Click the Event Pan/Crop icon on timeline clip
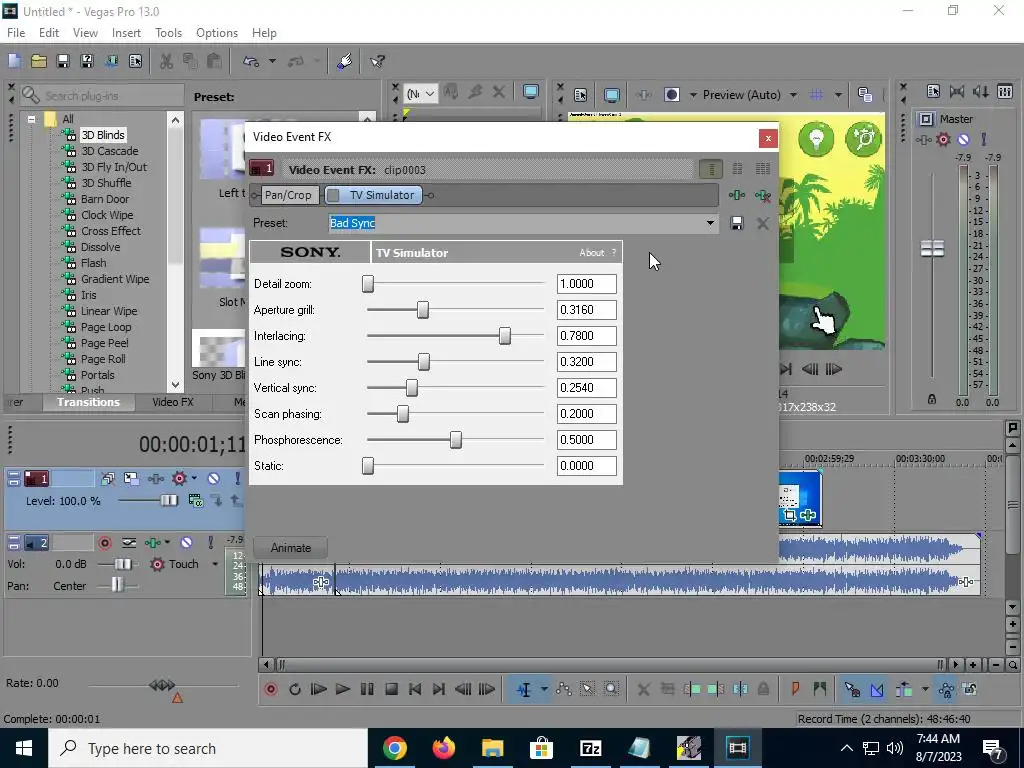Viewport: 1024px width, 768px height. click(x=790, y=515)
